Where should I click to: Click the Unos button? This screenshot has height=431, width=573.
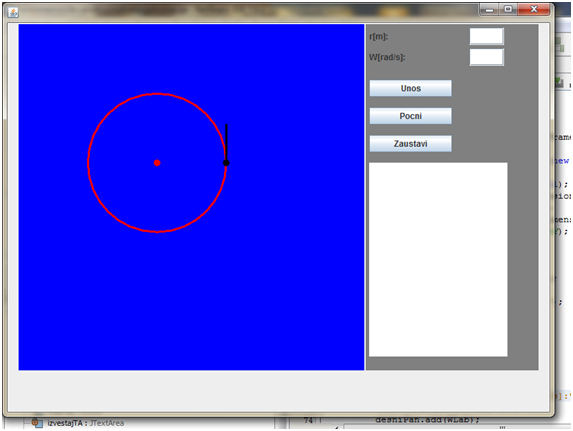[x=410, y=88]
